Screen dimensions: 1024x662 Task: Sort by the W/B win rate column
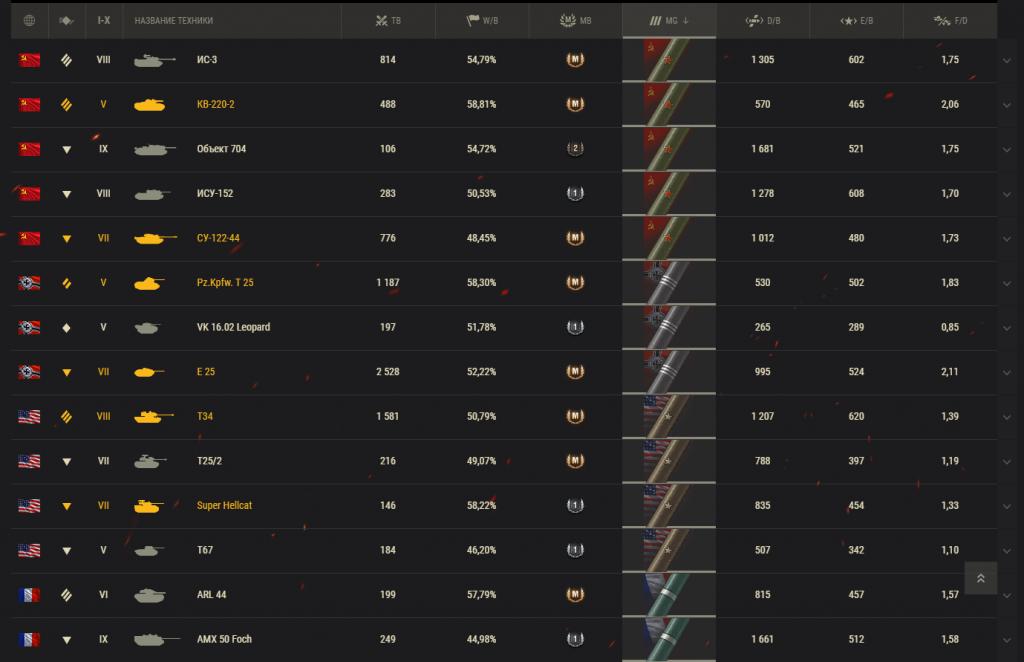pyautogui.click(x=482, y=20)
